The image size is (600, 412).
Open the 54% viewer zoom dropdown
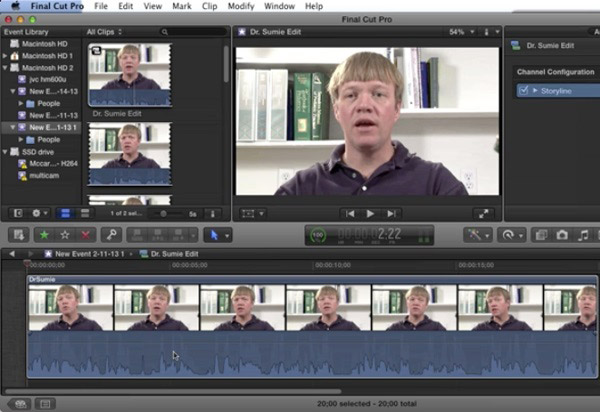click(x=461, y=32)
